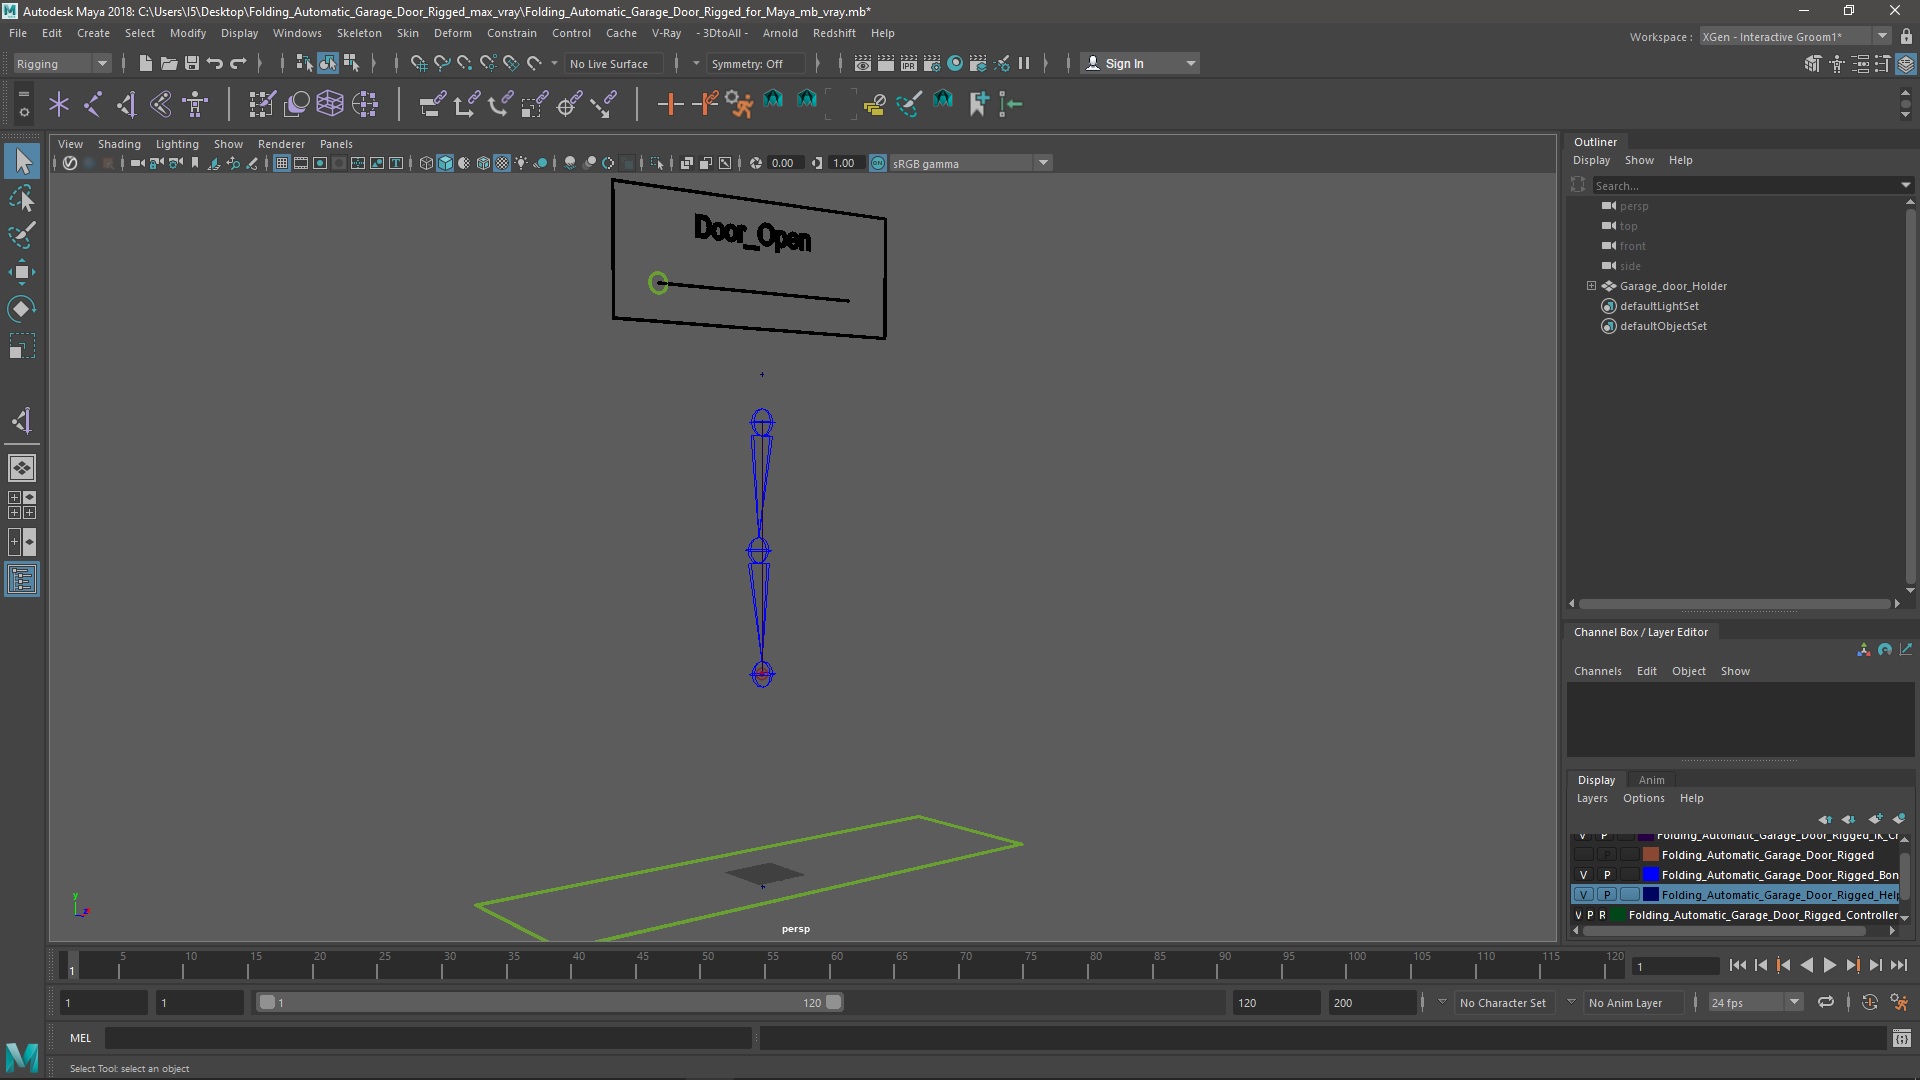Screen dimensions: 1920x1080
Task: Click the blue color swatch of Rigged_Bon layer
Action: pos(1651,875)
